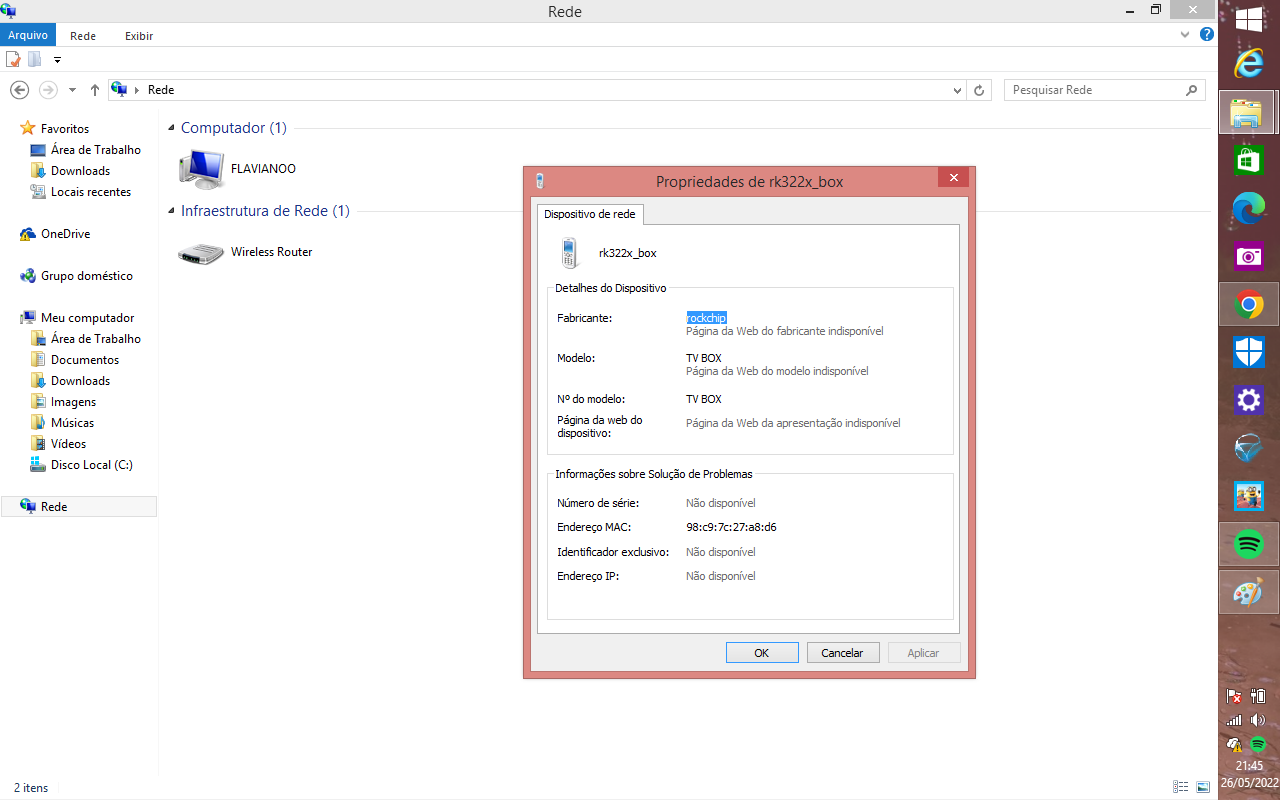This screenshot has height=800, width=1280.
Task: Open the Windows Start button
Action: click(x=1249, y=19)
